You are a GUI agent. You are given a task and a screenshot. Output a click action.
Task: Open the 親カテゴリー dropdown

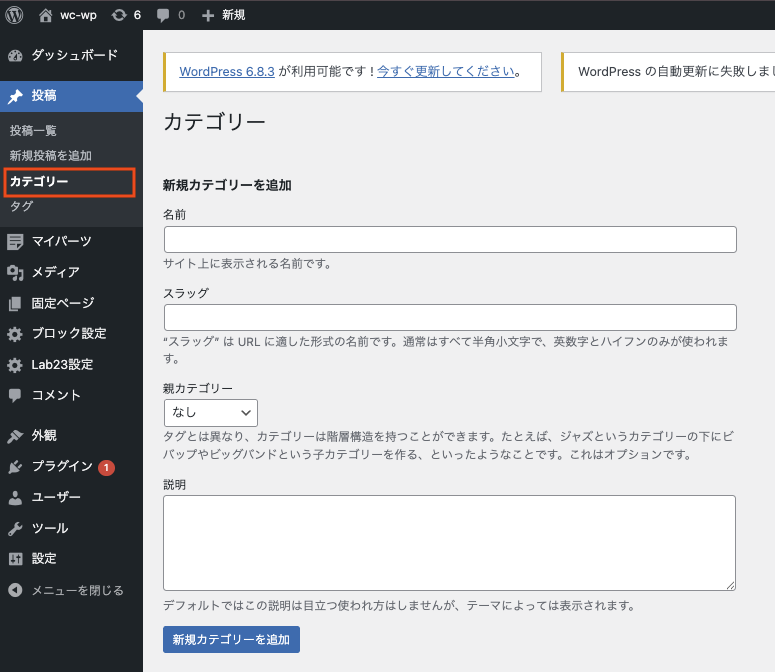210,412
